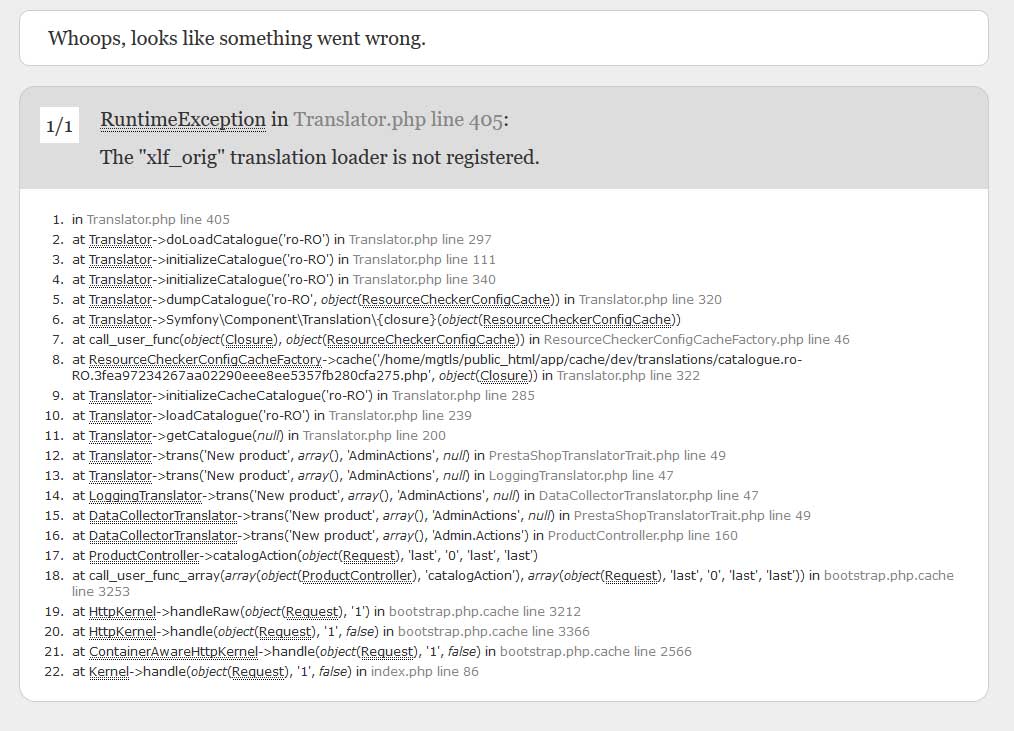Viewport: 1014px width, 731px height.
Task: Open Translator.php line 405 in the header
Action: click(398, 120)
